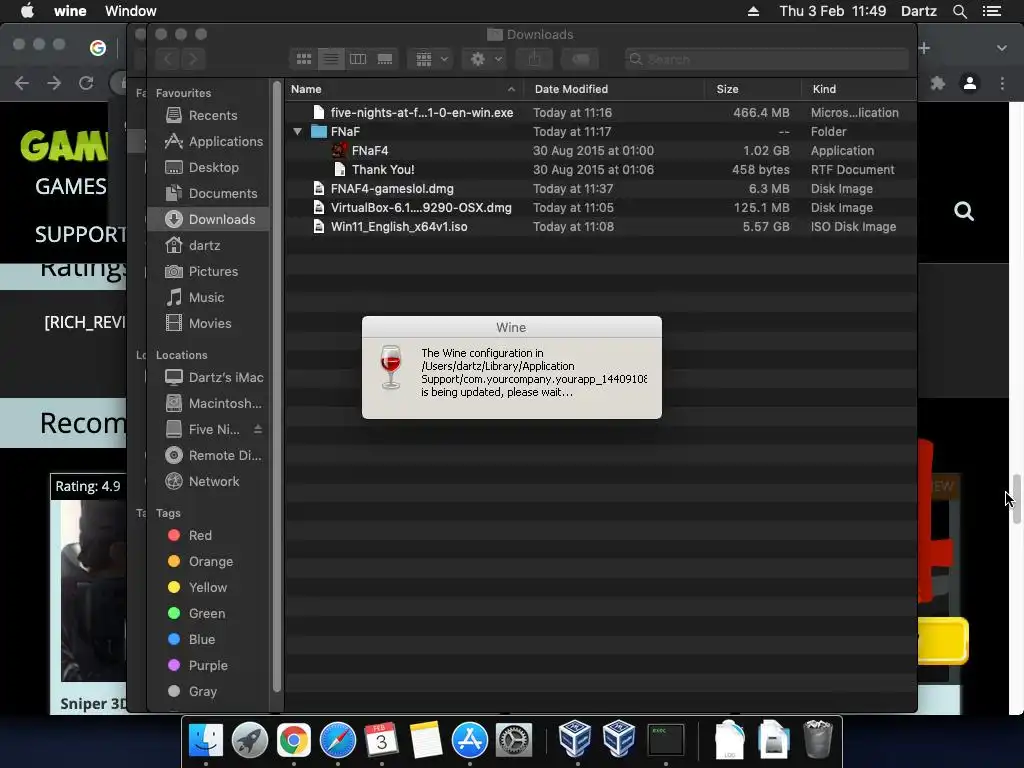Open the black exec terminal icon in Dock
Image resolution: width=1024 pixels, height=768 pixels.
pos(665,740)
